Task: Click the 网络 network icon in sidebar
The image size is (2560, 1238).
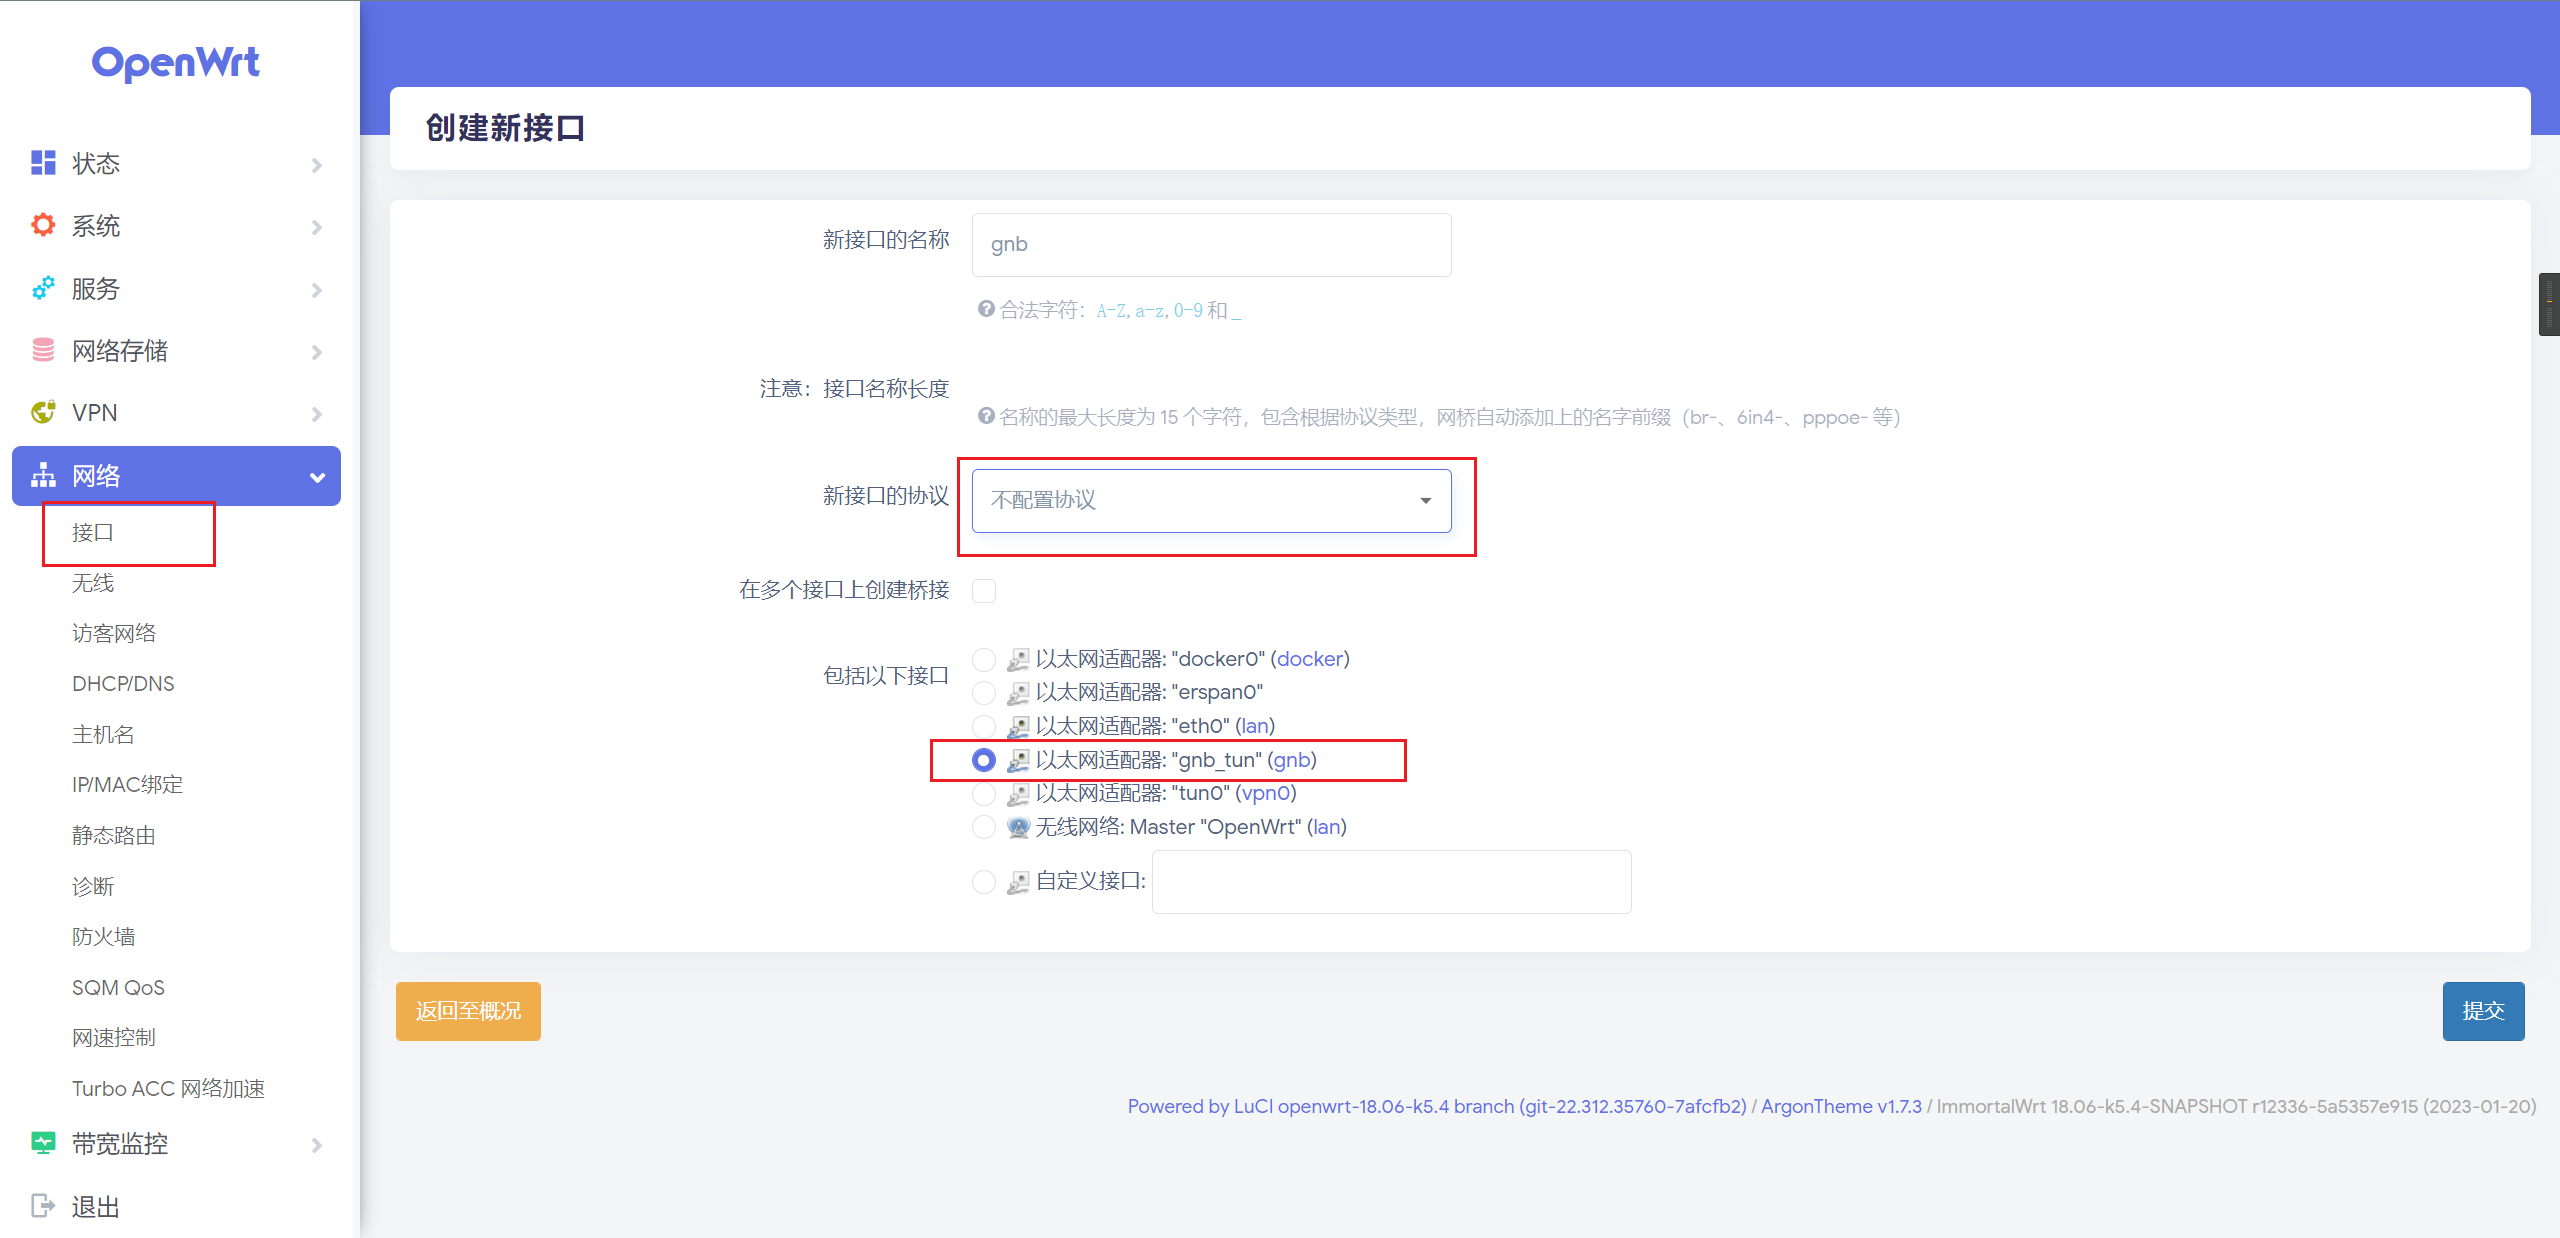Action: (43, 475)
